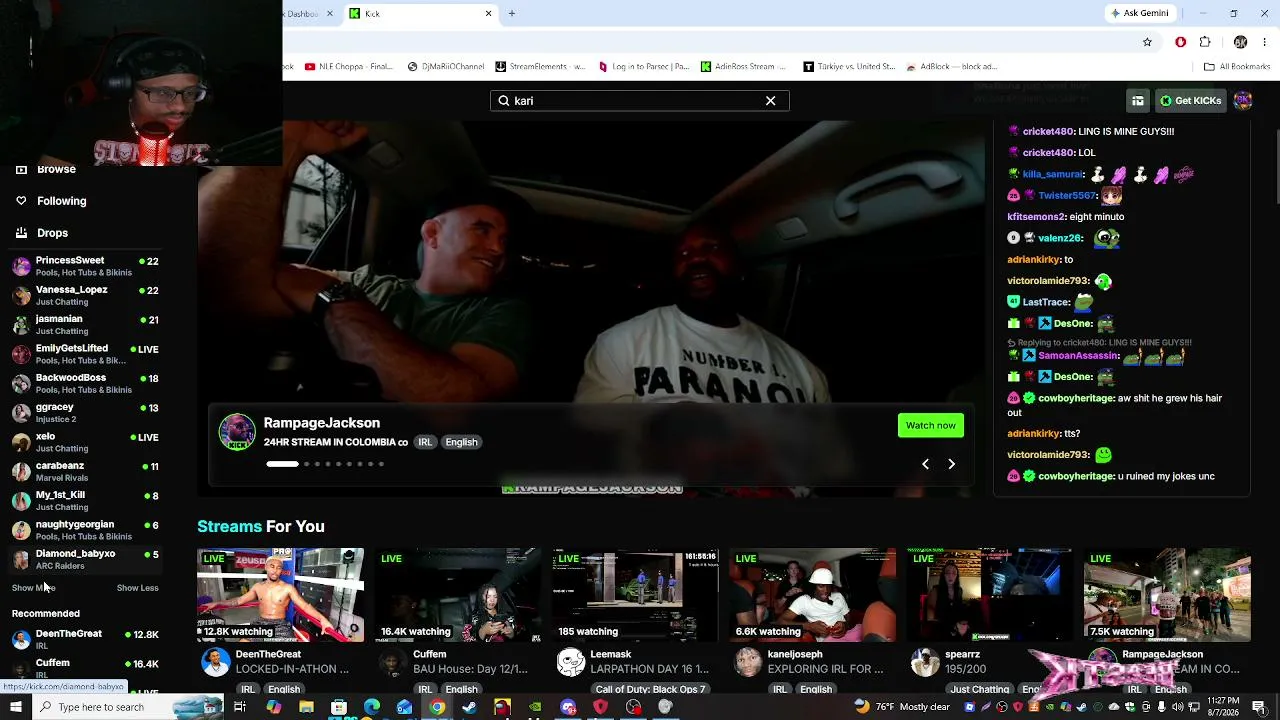Click kaneljoseph channel avatar under streams
Screen dimensions: 1280x720
coord(748,662)
